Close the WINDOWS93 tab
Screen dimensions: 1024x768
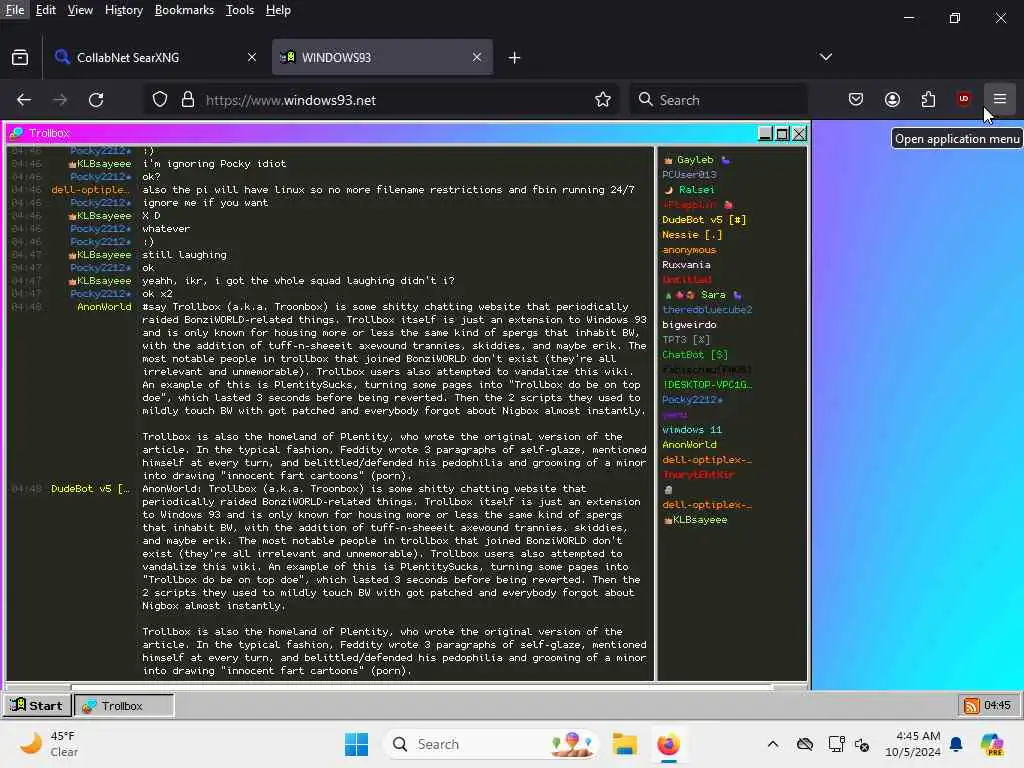[x=477, y=57]
